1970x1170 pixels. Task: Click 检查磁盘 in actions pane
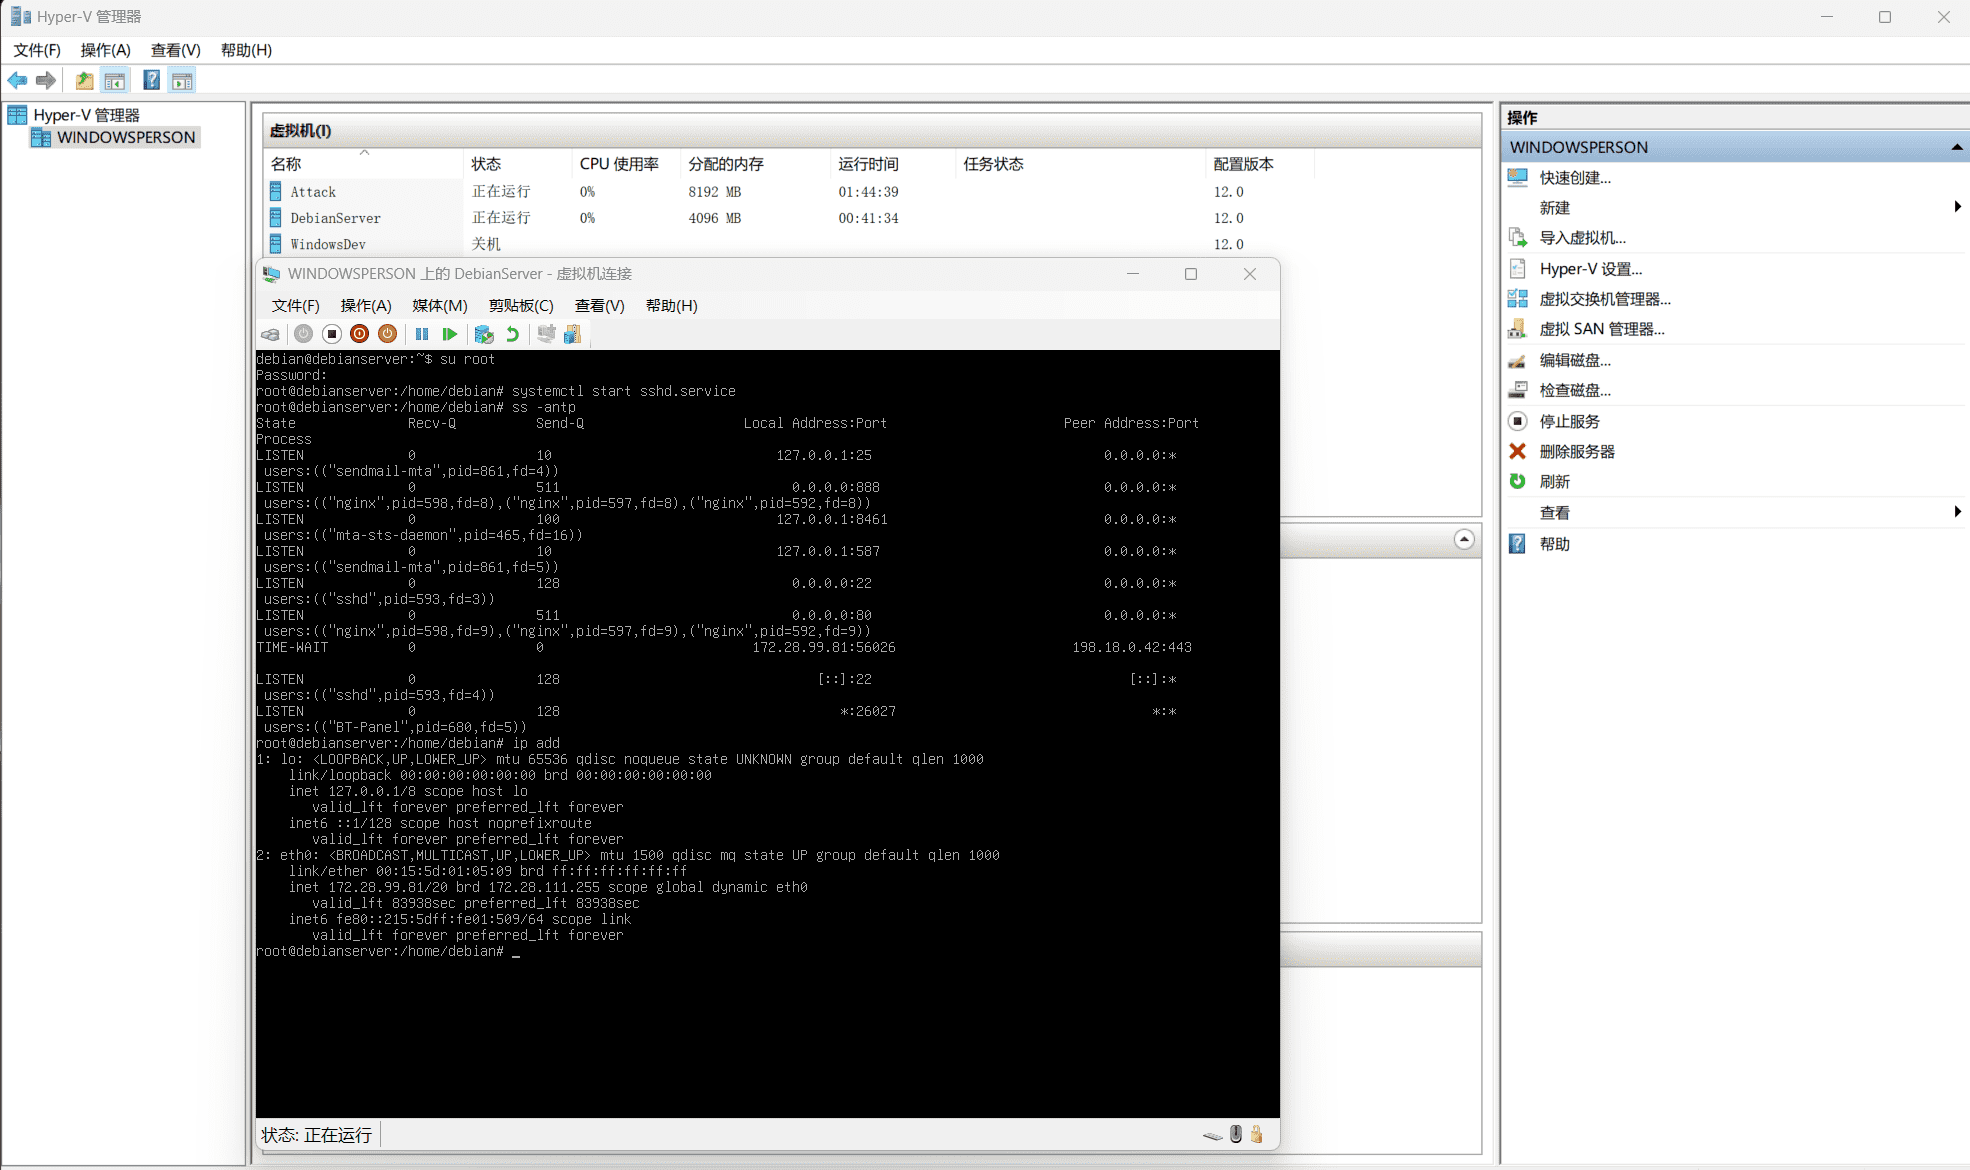pos(1575,390)
